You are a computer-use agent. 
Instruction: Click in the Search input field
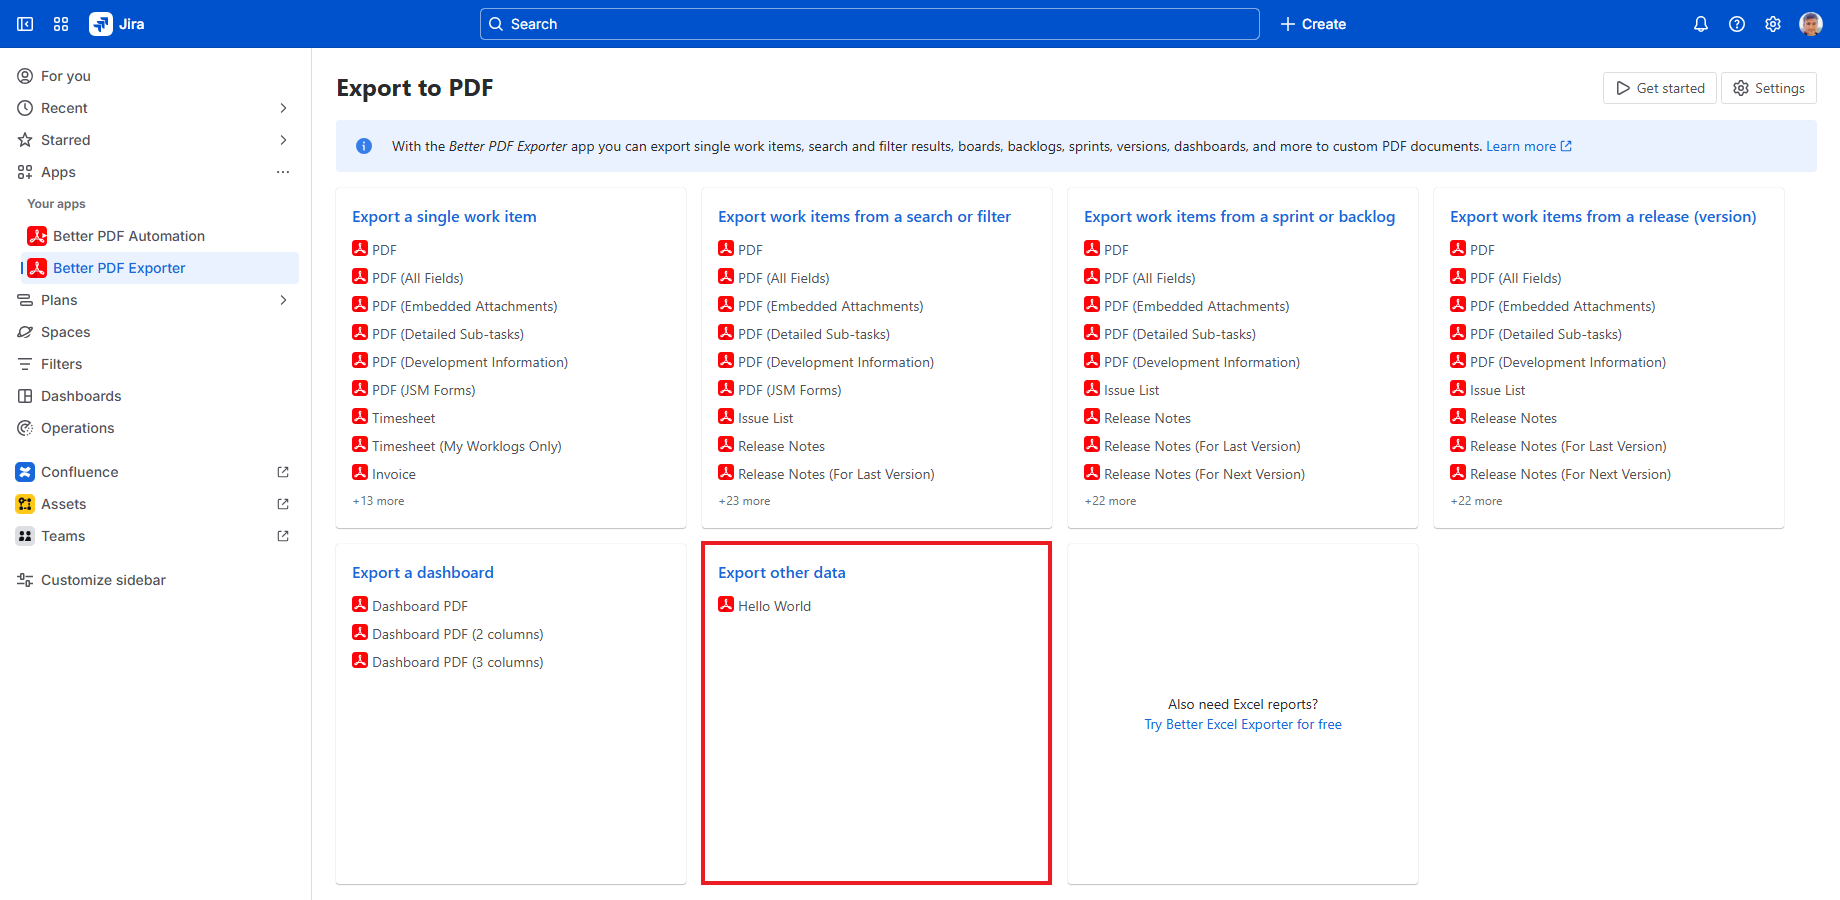(x=870, y=24)
